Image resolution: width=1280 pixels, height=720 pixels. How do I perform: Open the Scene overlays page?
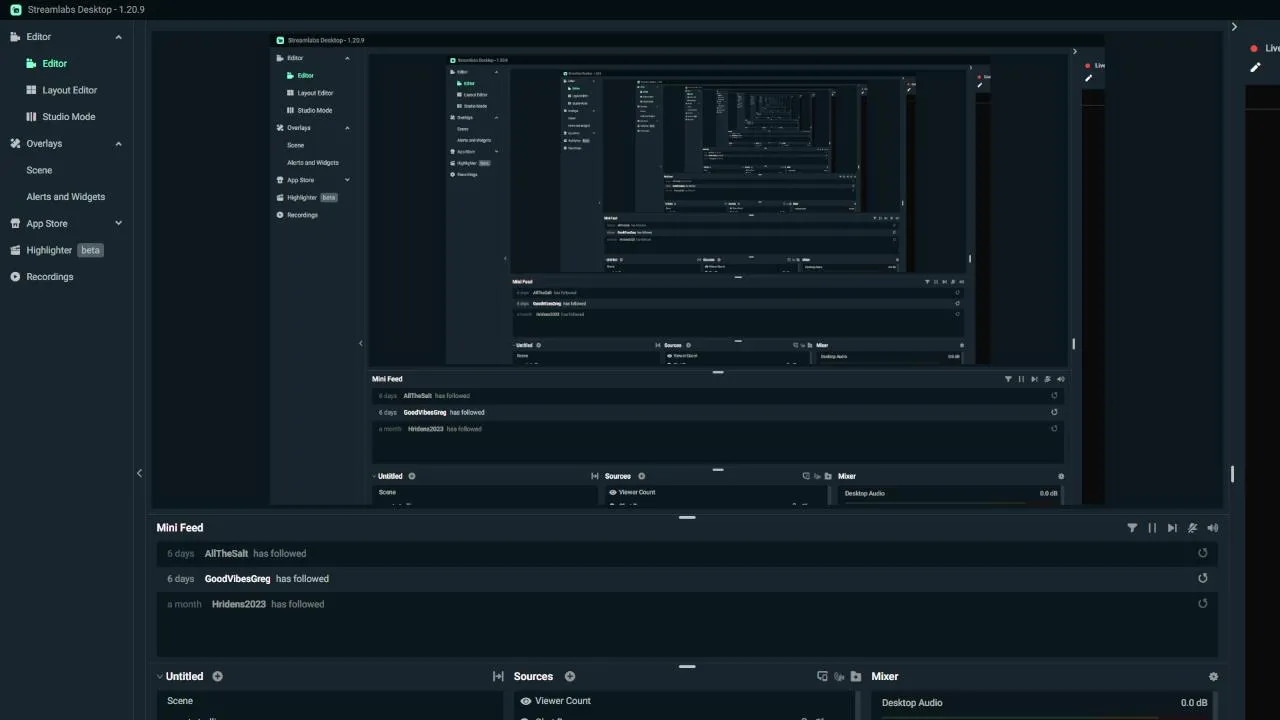(39, 170)
